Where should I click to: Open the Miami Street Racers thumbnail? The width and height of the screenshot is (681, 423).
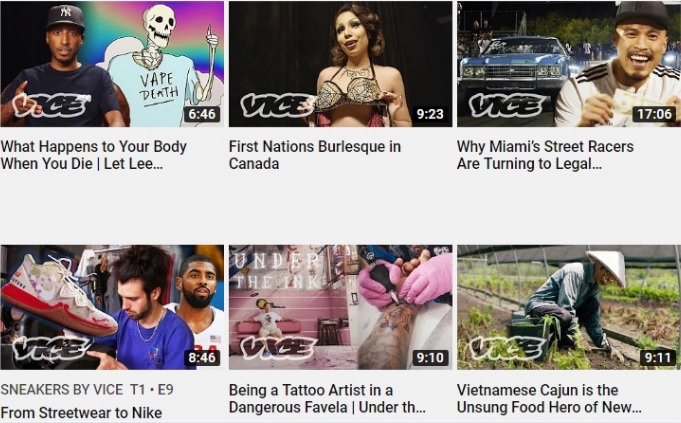tap(569, 64)
